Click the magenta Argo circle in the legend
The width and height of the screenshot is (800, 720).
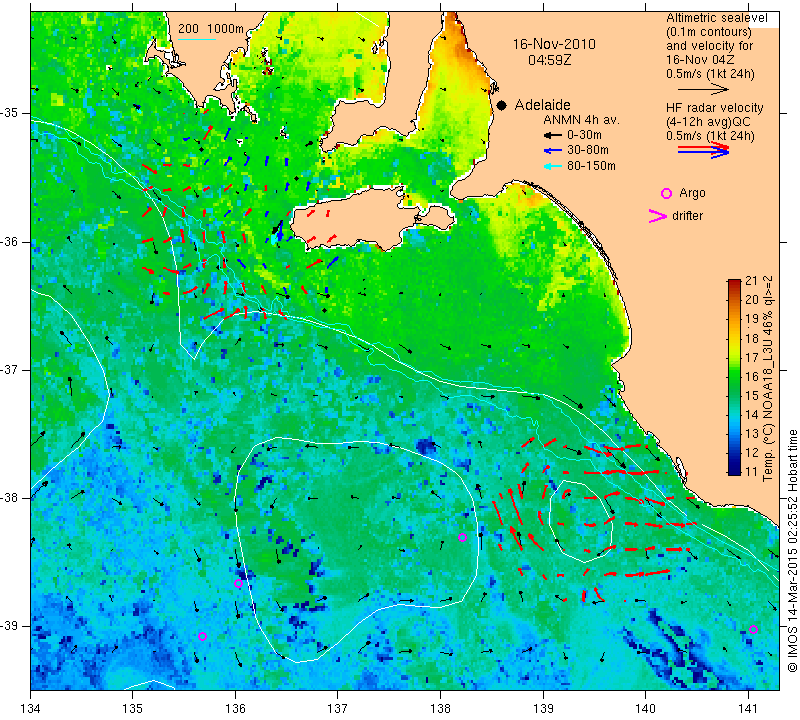pyautogui.click(x=666, y=193)
